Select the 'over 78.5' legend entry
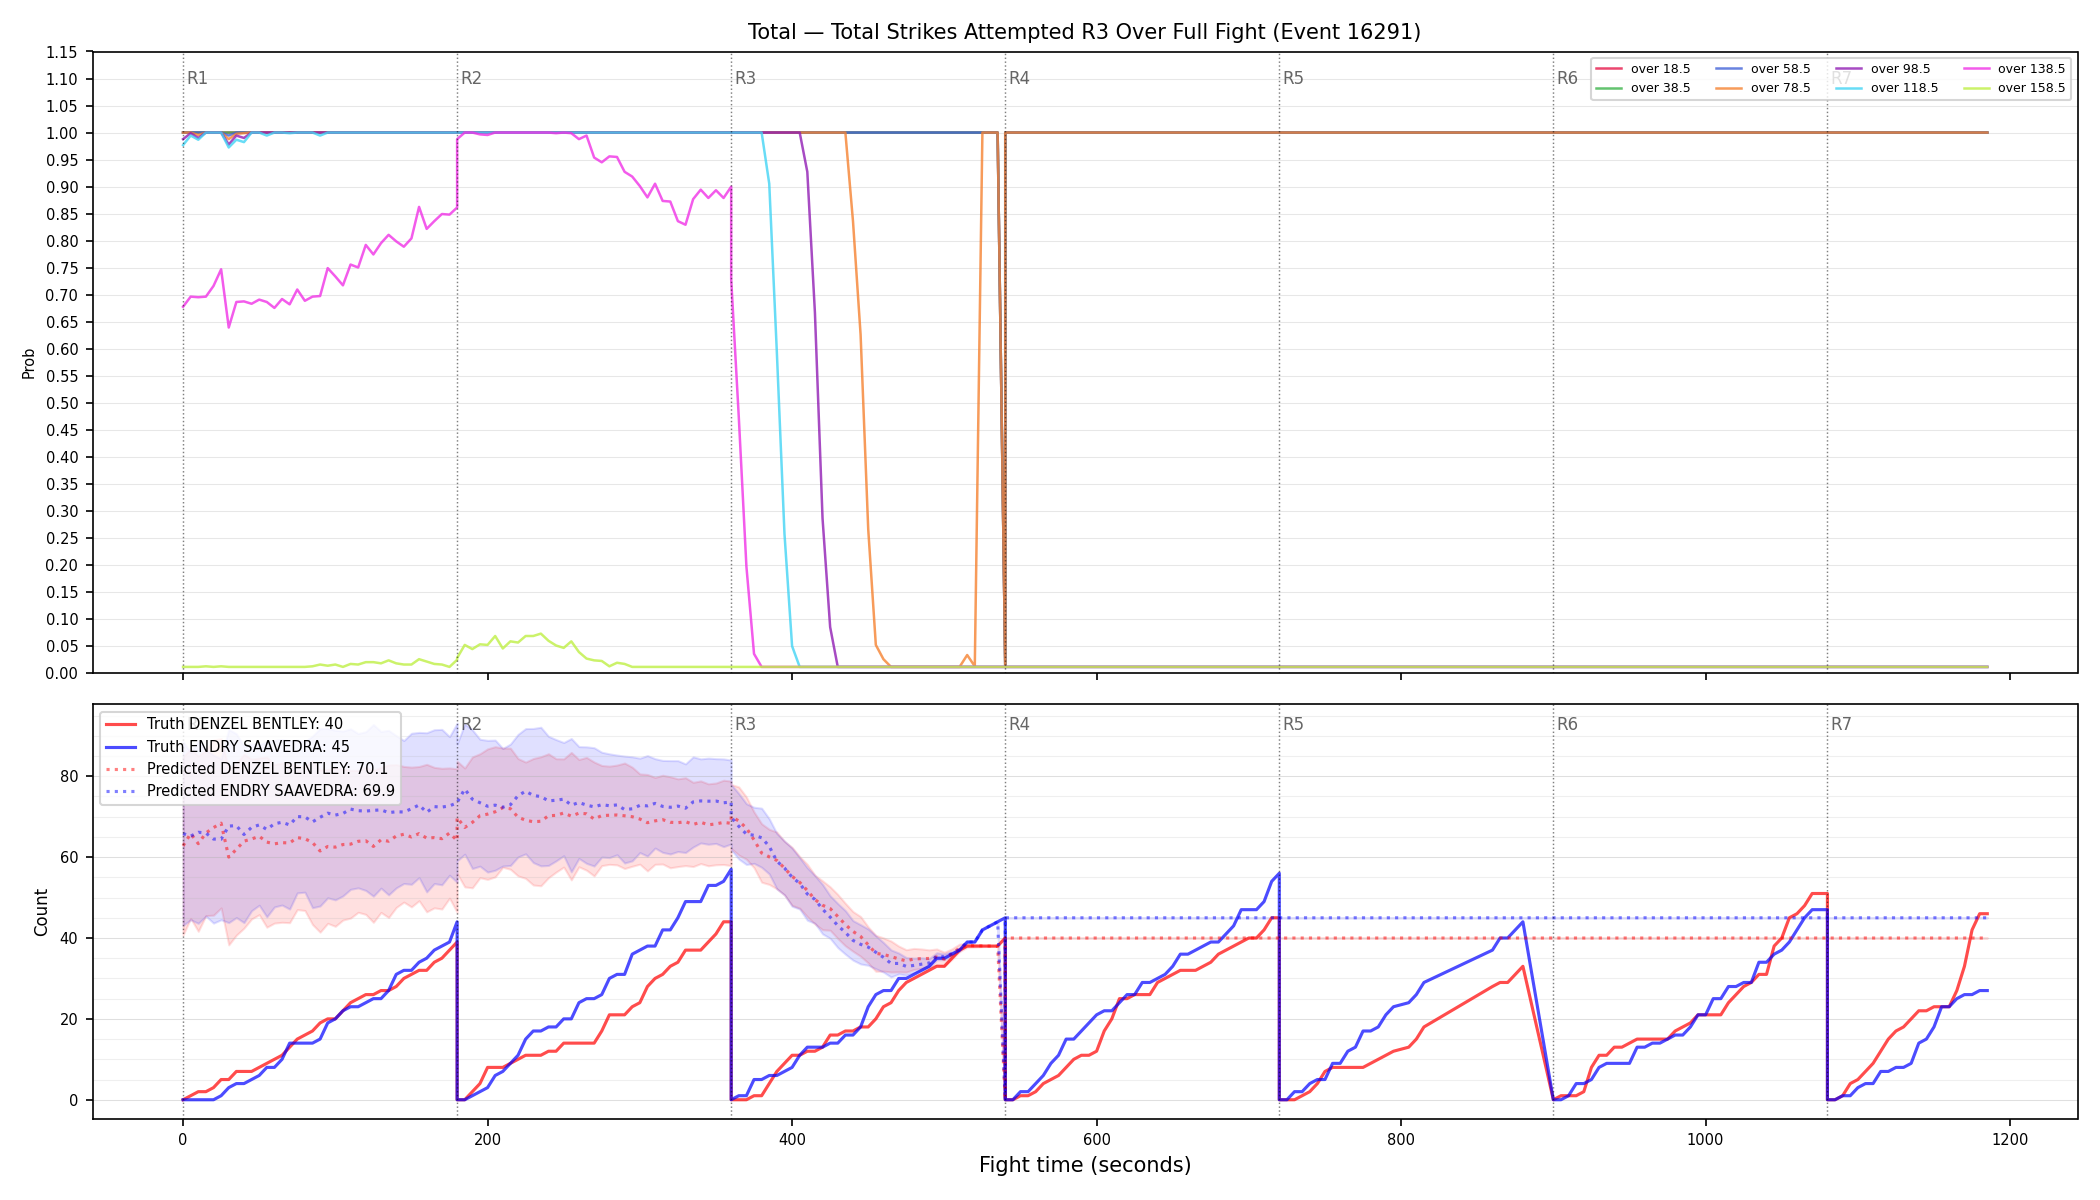Image resolution: width=2100 pixels, height=1200 pixels. [x=1763, y=88]
